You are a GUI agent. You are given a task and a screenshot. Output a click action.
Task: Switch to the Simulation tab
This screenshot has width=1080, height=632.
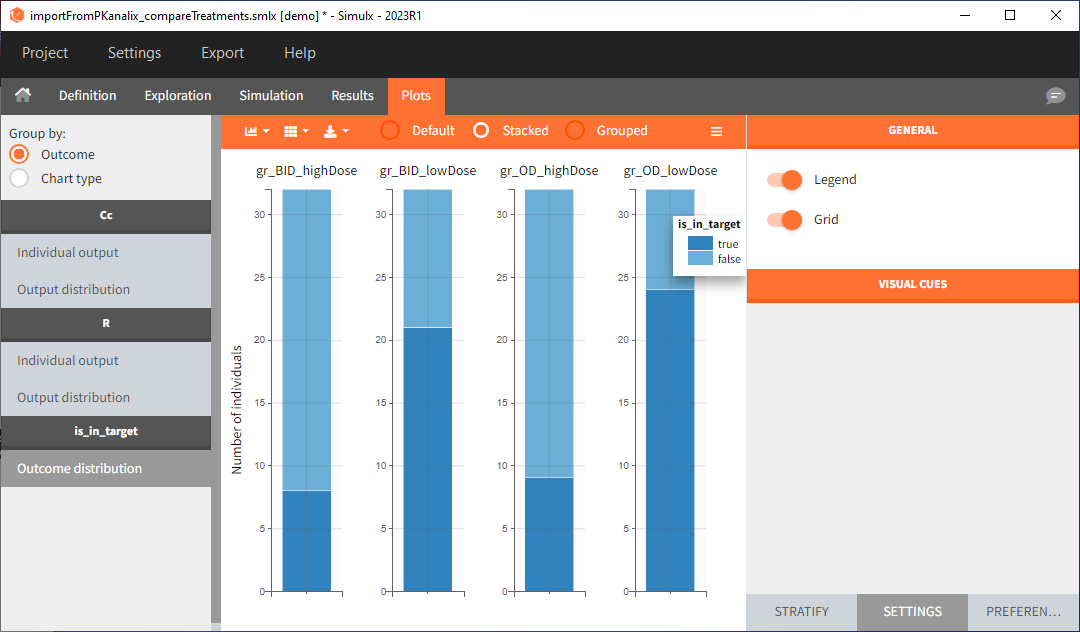pos(271,96)
